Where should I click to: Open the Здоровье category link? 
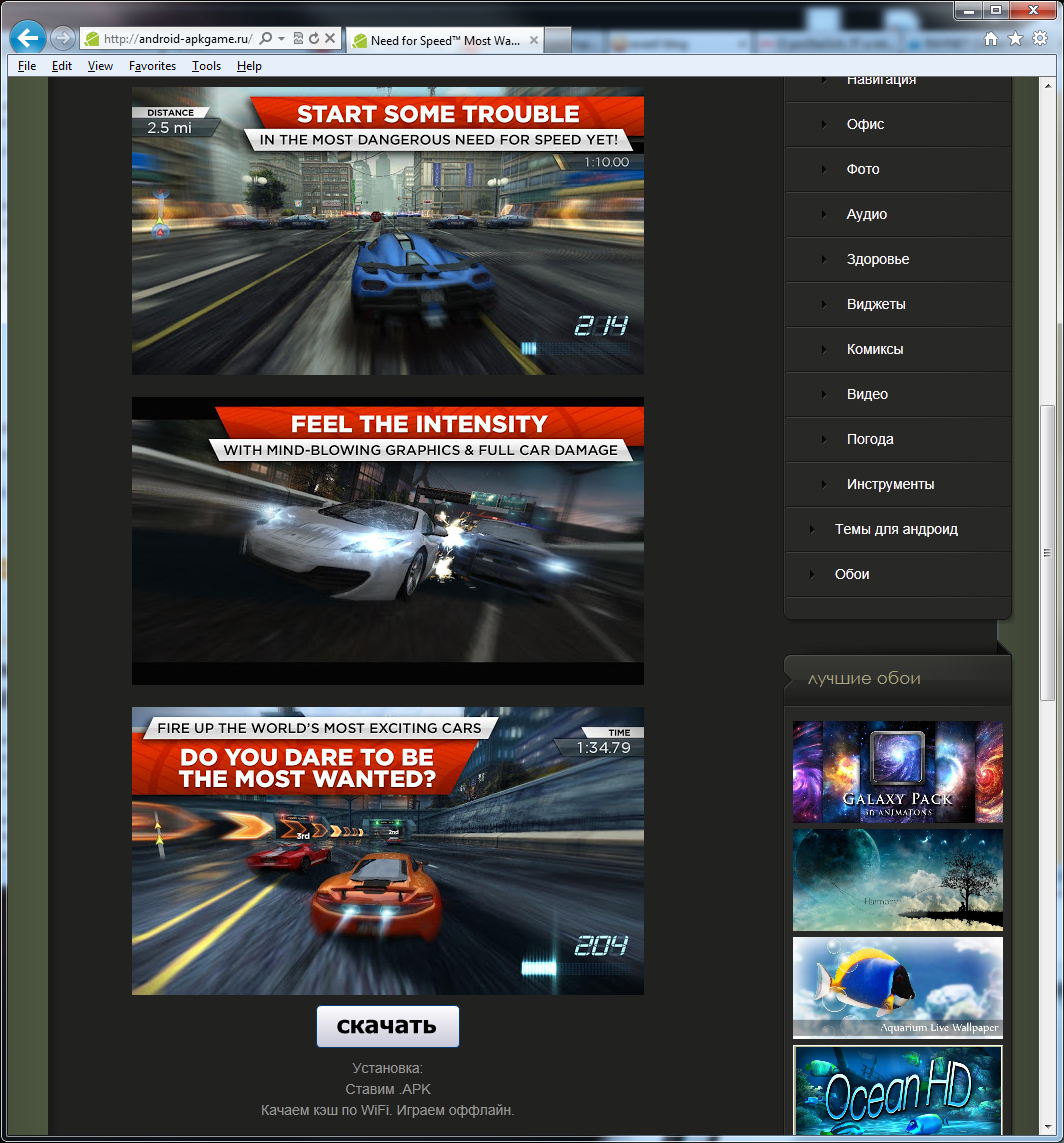[x=877, y=260]
